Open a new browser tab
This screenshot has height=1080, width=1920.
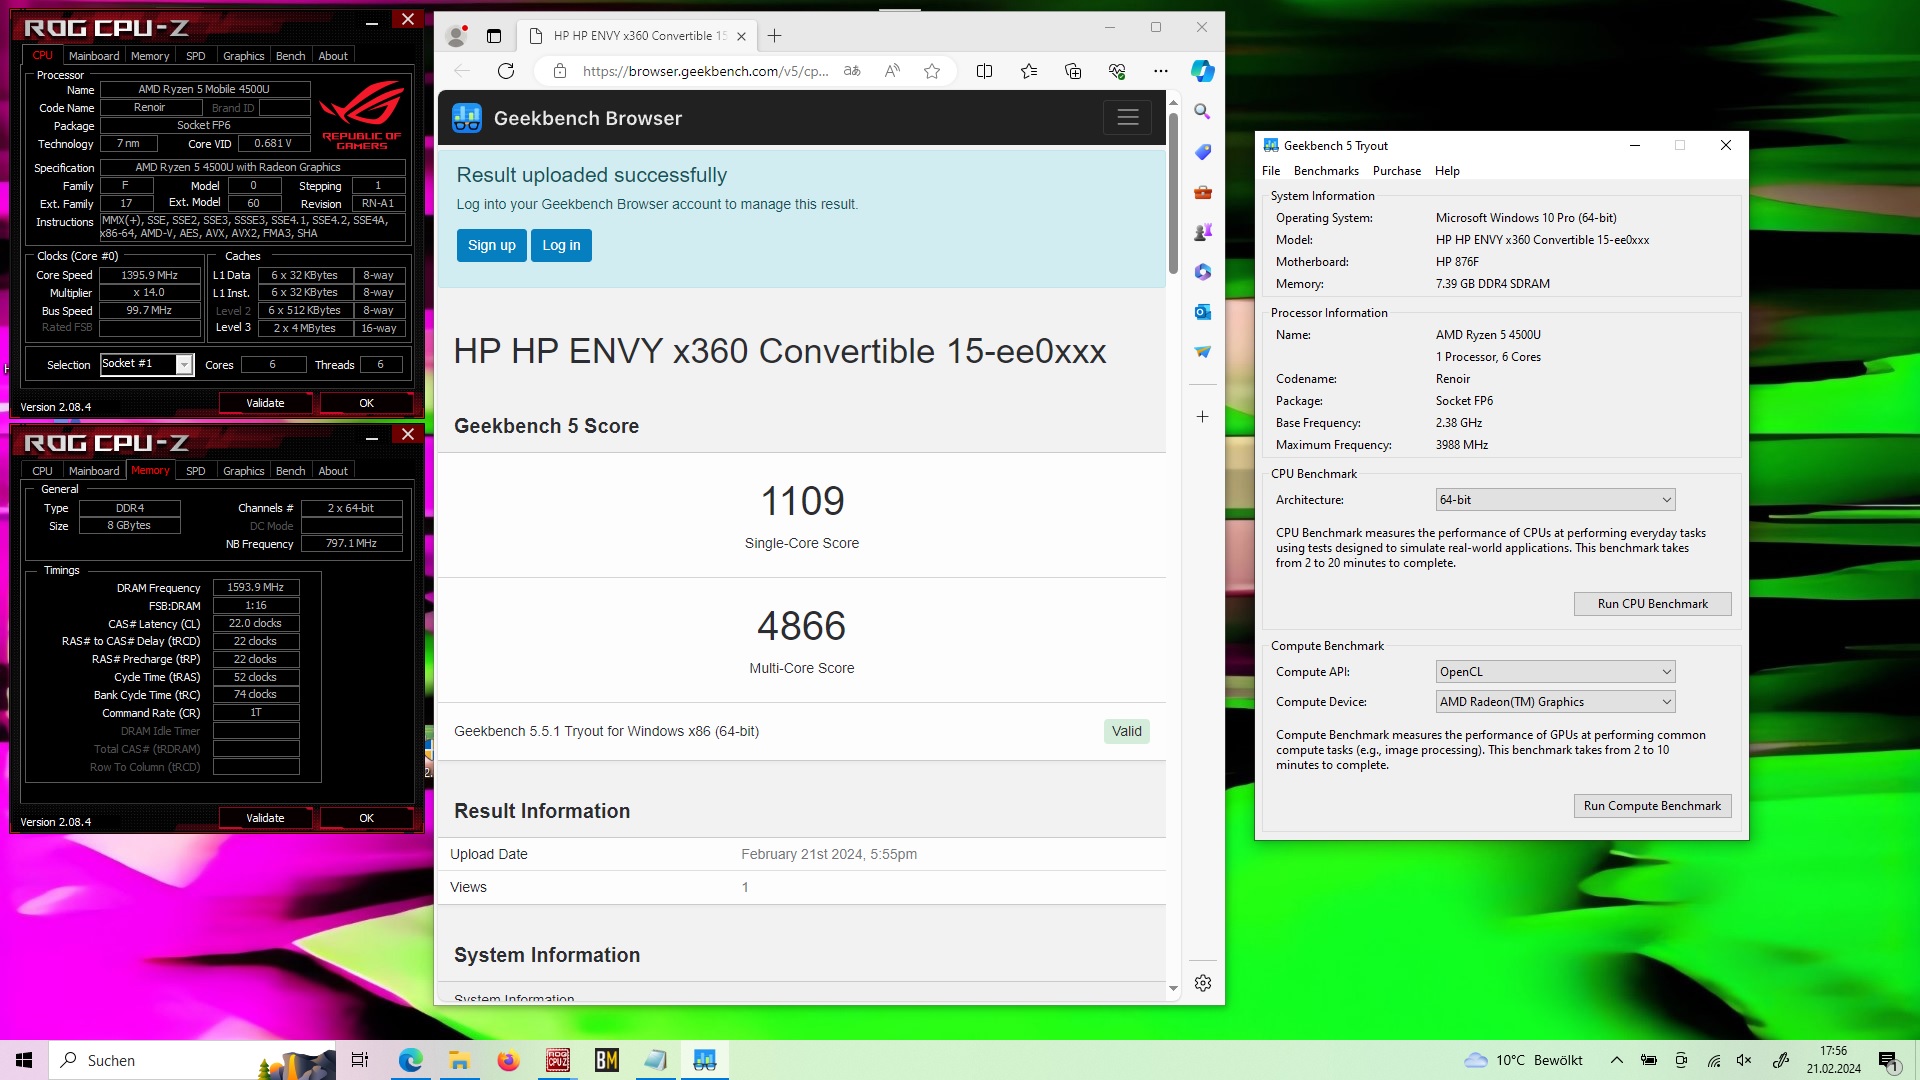click(775, 36)
